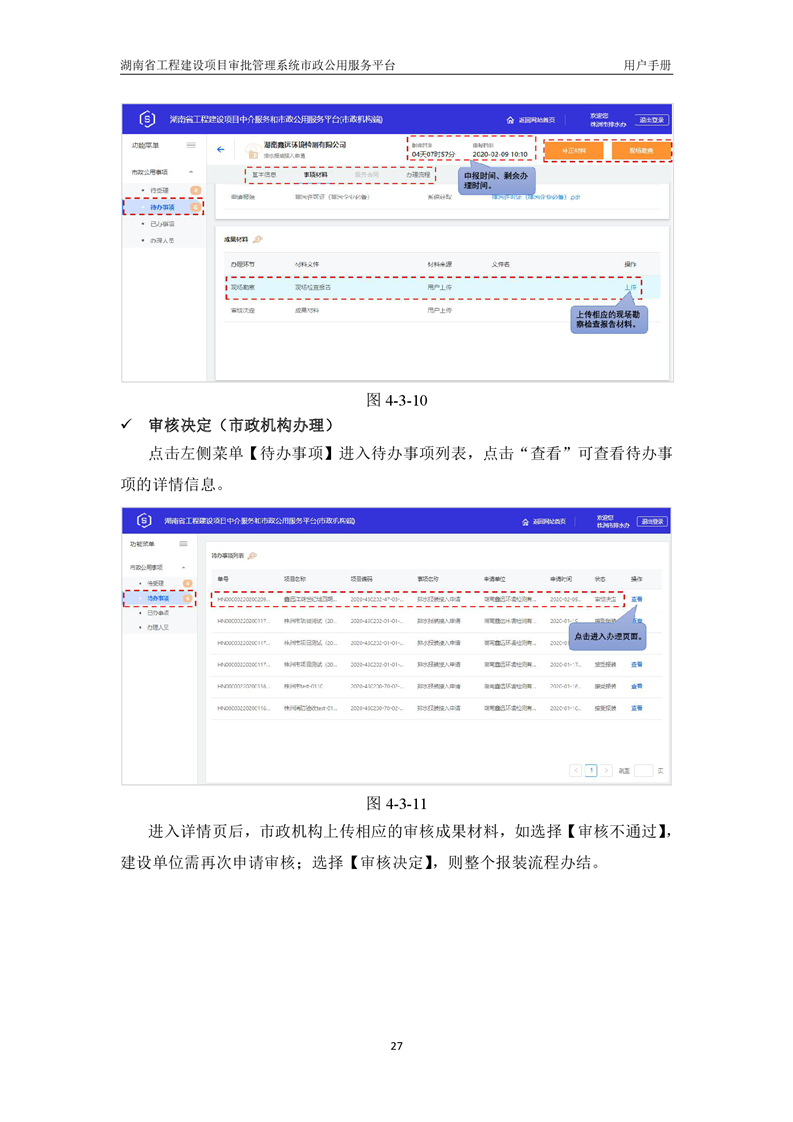Image resolution: width=793 pixels, height=1122 pixels.
Task: Toggle the 功能菜单 hamburger icon in Figure 4-3-10
Action: [x=191, y=145]
